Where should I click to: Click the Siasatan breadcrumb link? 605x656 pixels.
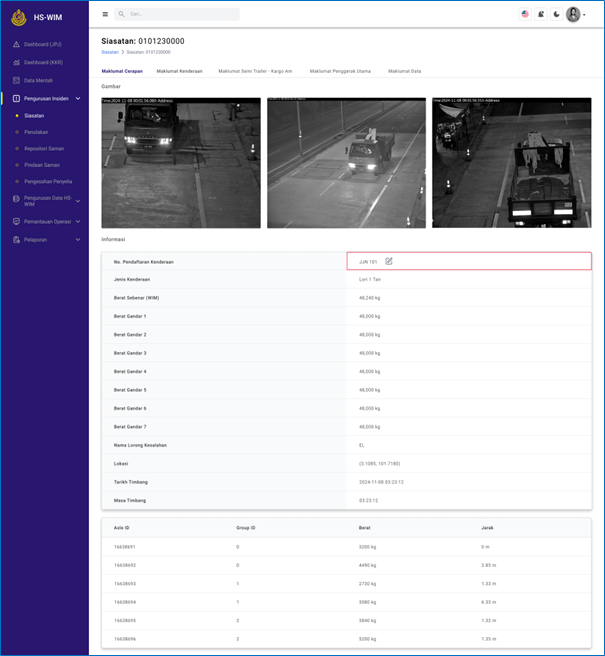pos(110,52)
